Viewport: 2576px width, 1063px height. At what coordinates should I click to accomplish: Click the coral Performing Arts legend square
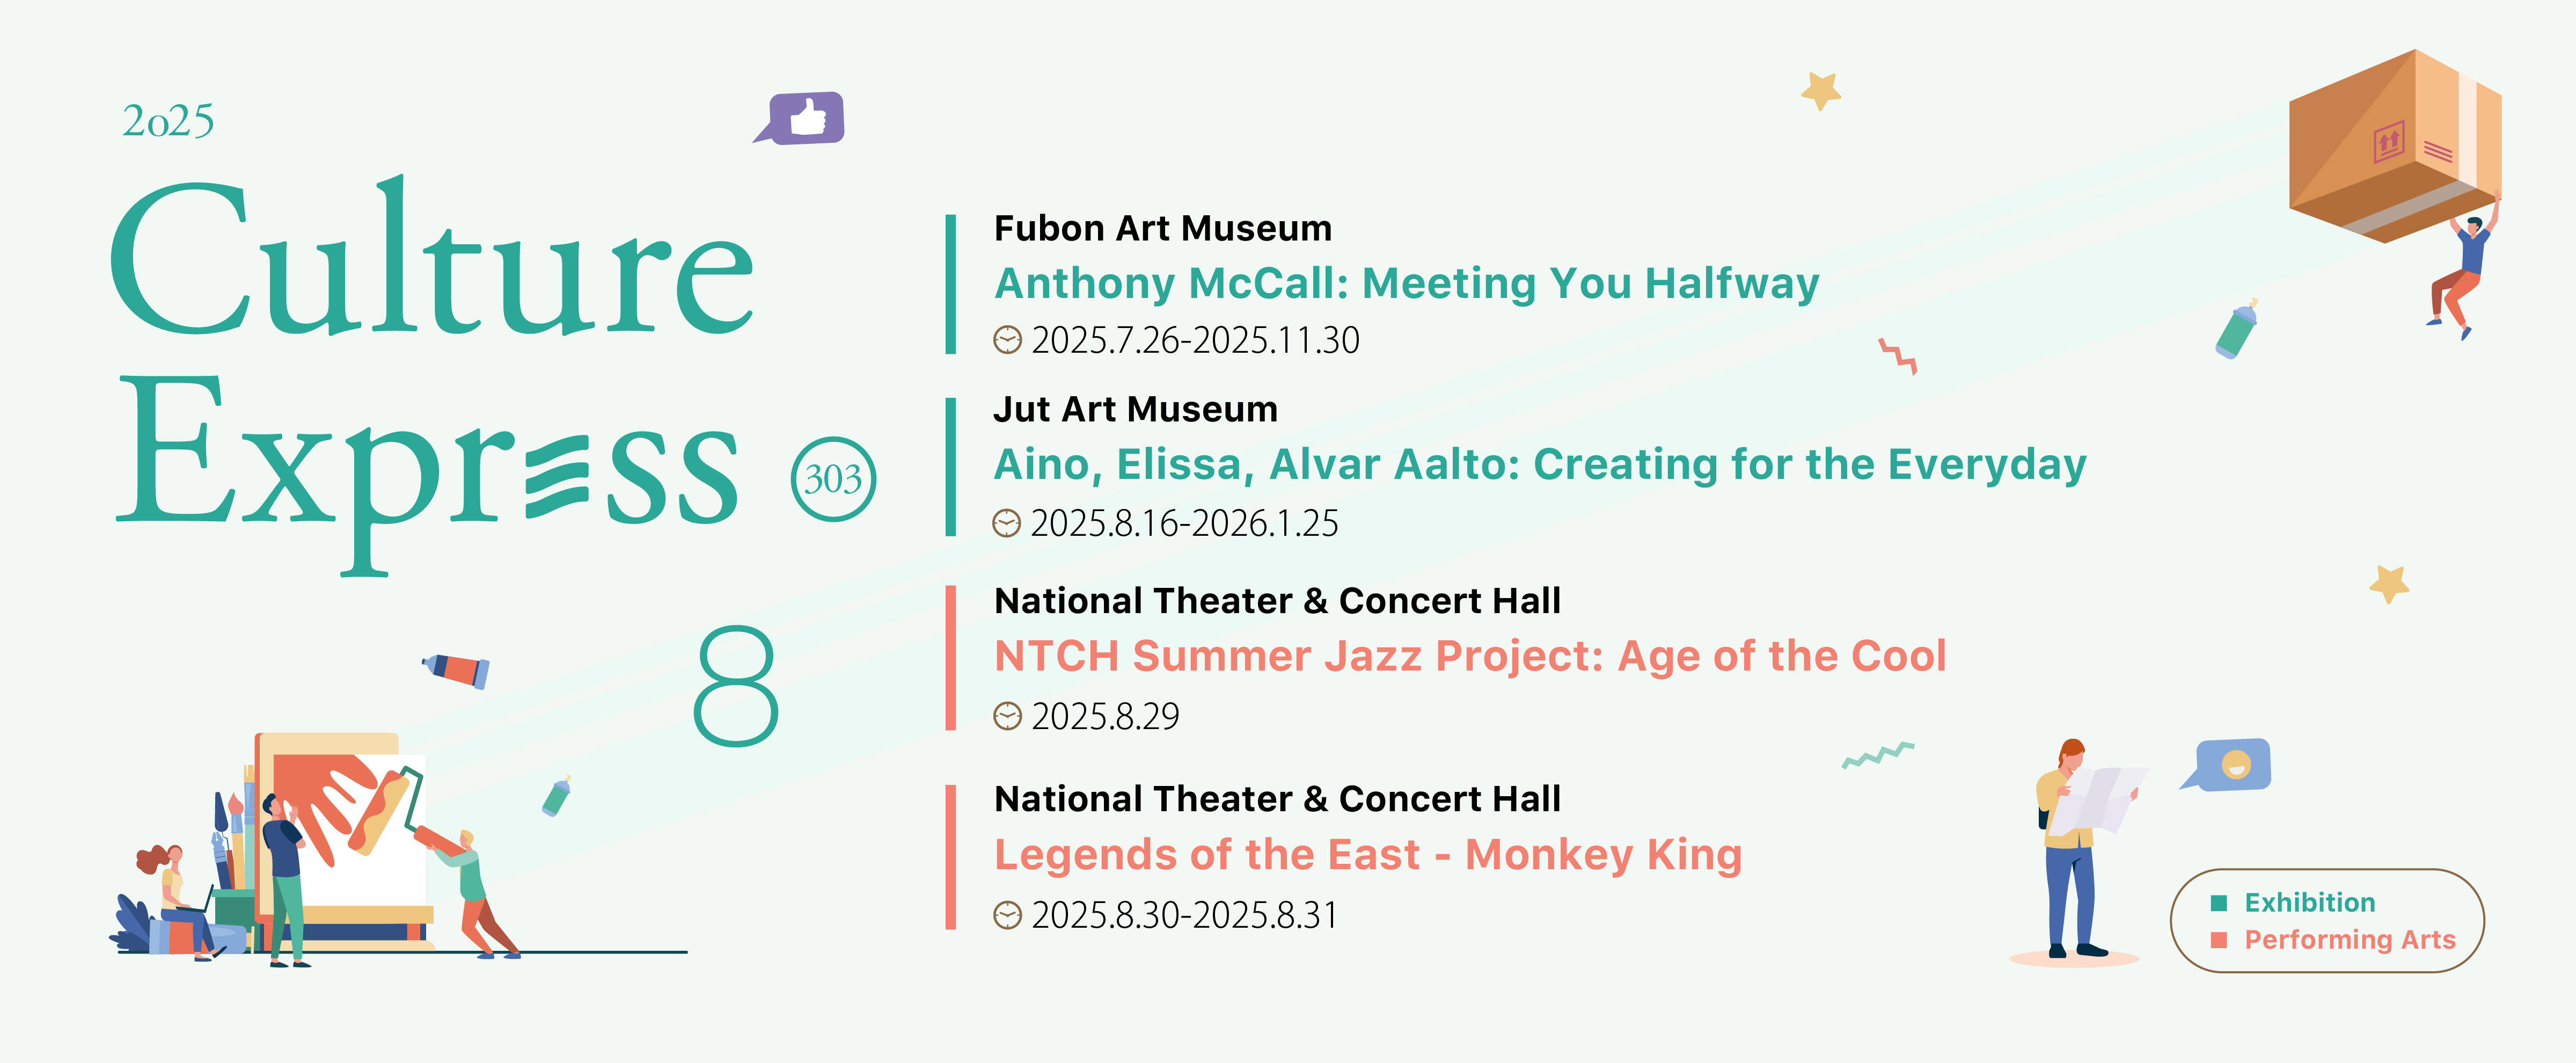tap(2219, 940)
